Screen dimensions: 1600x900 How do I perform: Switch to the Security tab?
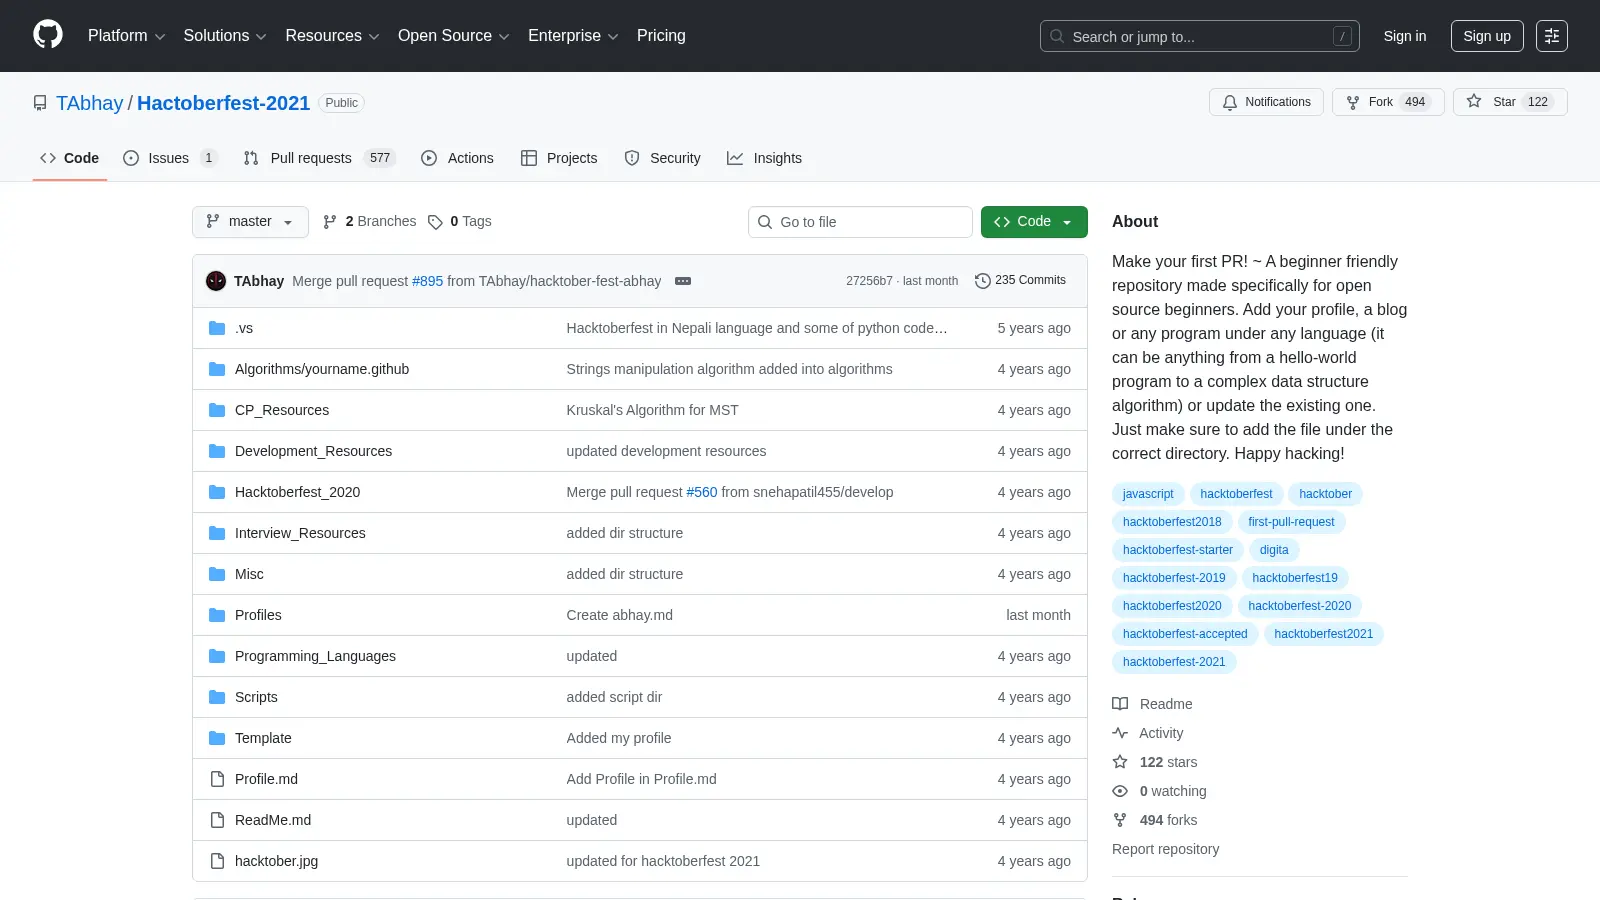pyautogui.click(x=662, y=158)
